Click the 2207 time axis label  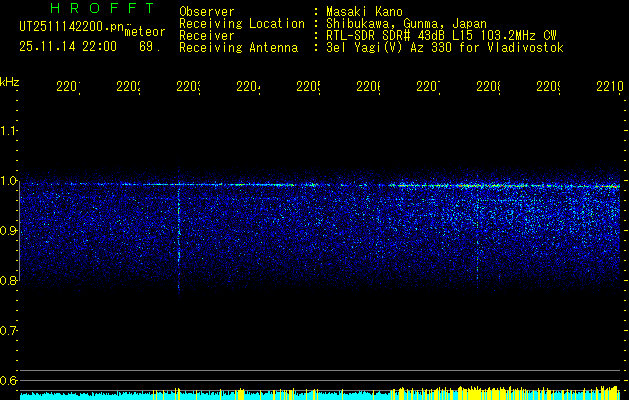click(x=428, y=87)
